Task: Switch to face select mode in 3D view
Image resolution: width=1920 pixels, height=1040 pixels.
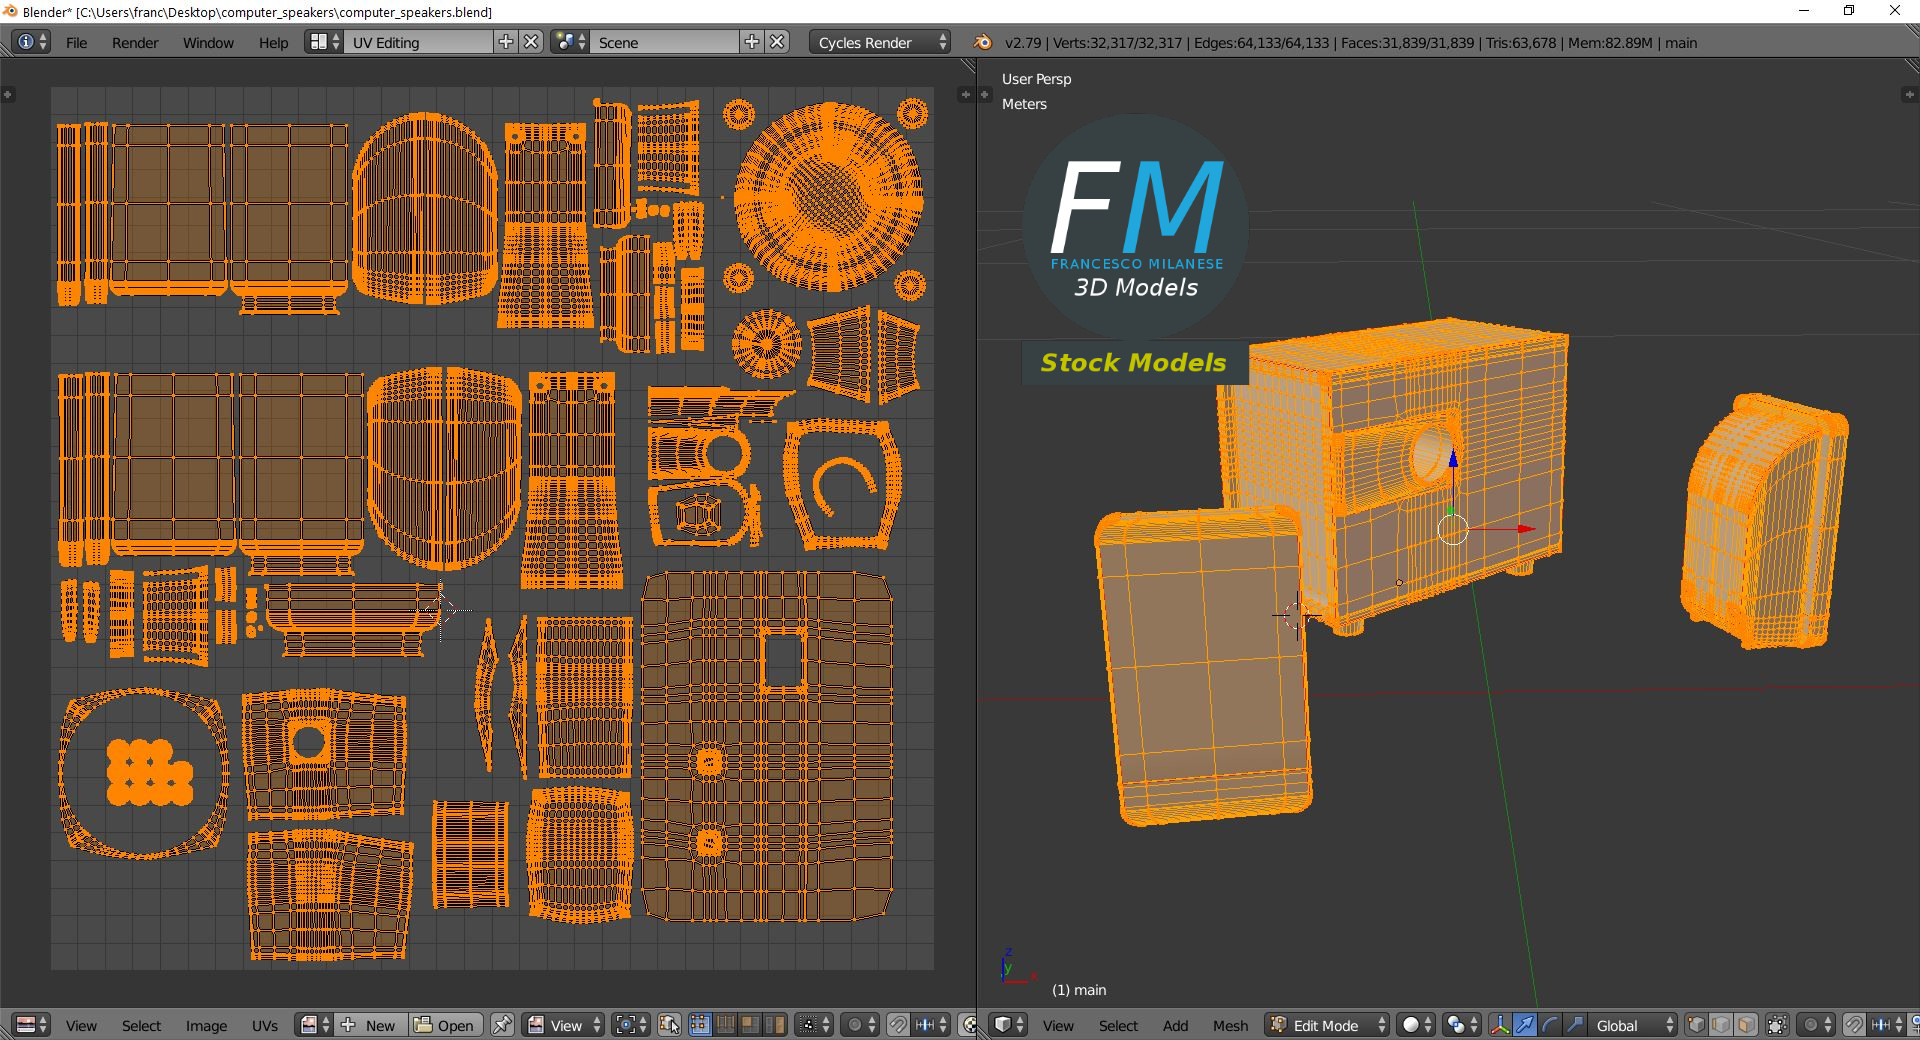Action: (1746, 1025)
